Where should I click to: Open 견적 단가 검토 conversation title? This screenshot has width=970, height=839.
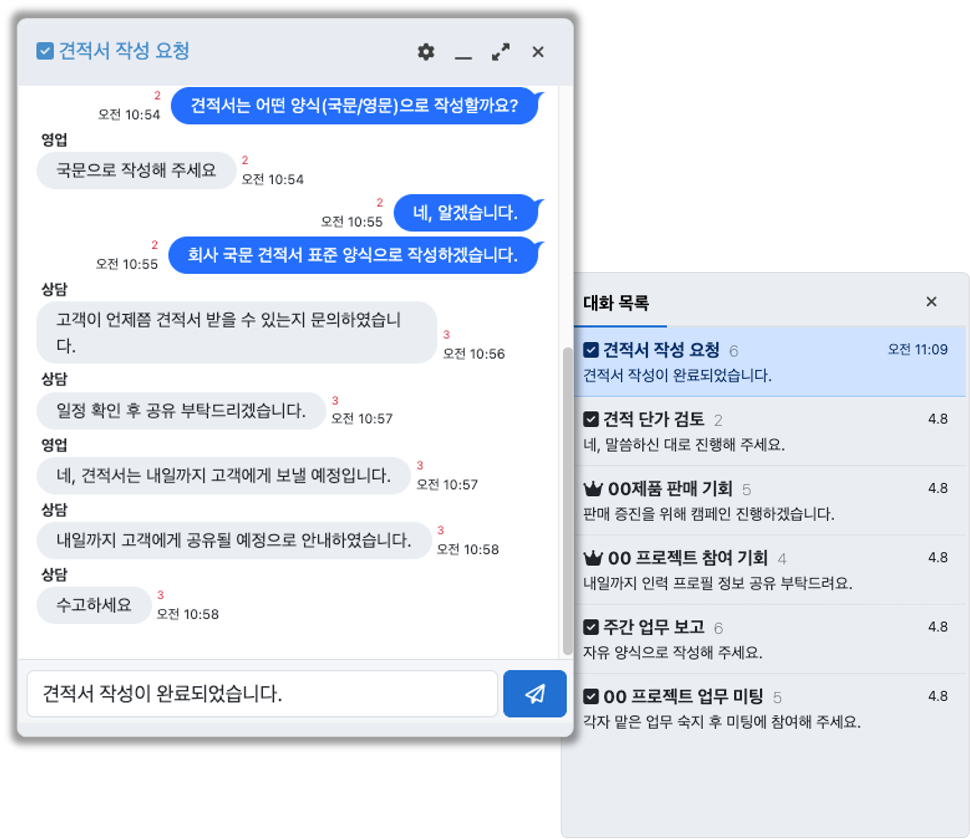coord(654,420)
